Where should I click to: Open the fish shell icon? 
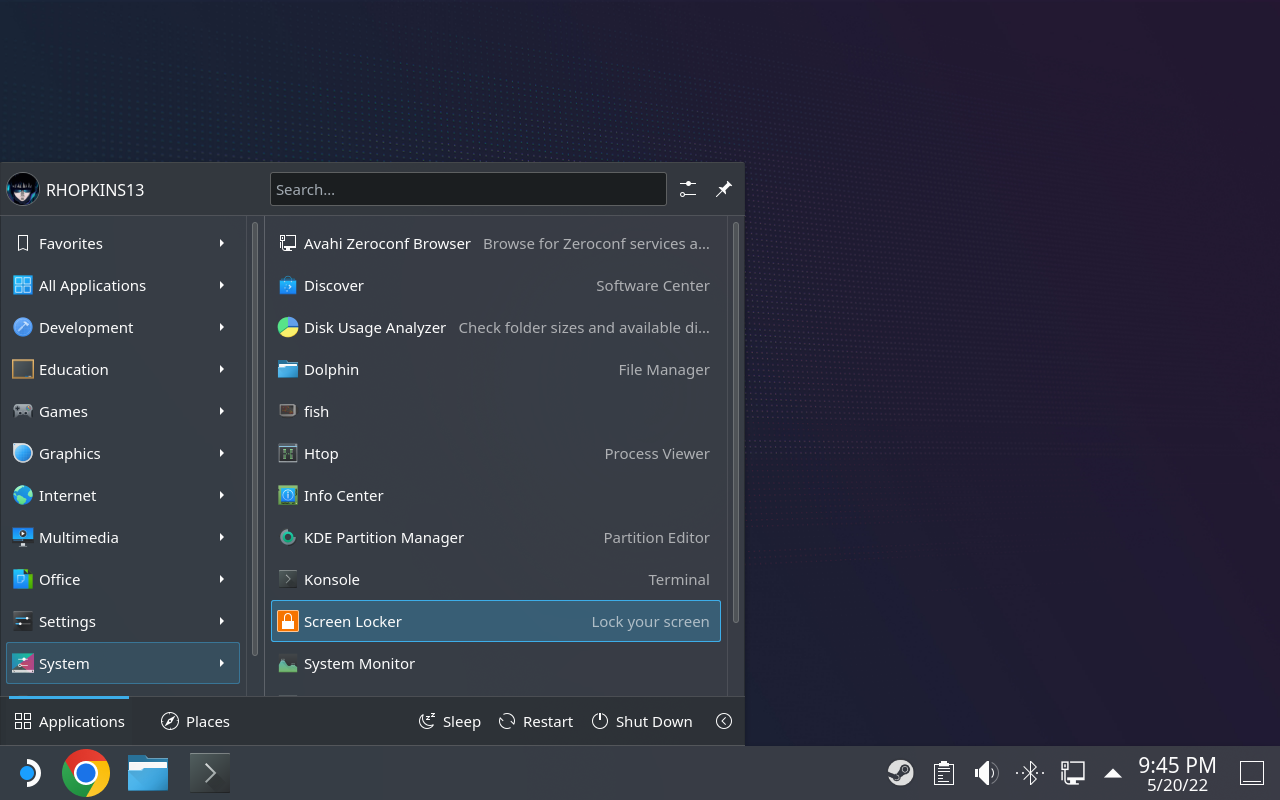(x=288, y=411)
